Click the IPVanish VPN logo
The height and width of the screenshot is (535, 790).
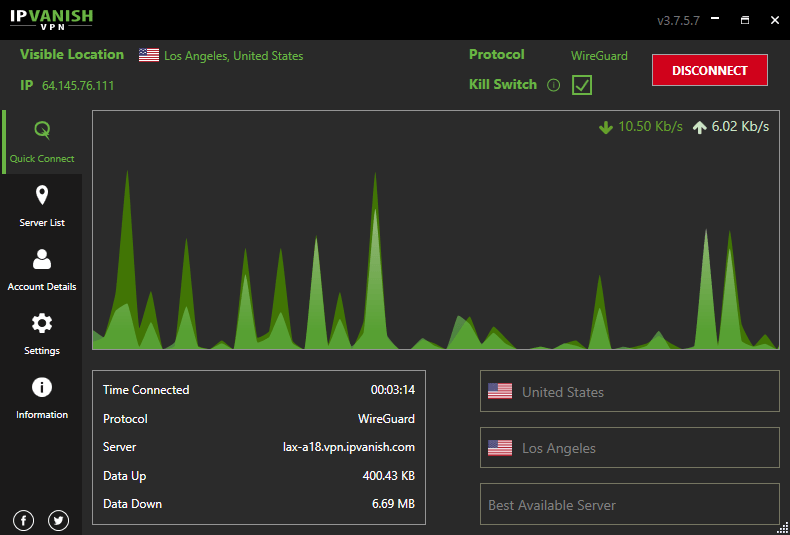[x=51, y=19]
